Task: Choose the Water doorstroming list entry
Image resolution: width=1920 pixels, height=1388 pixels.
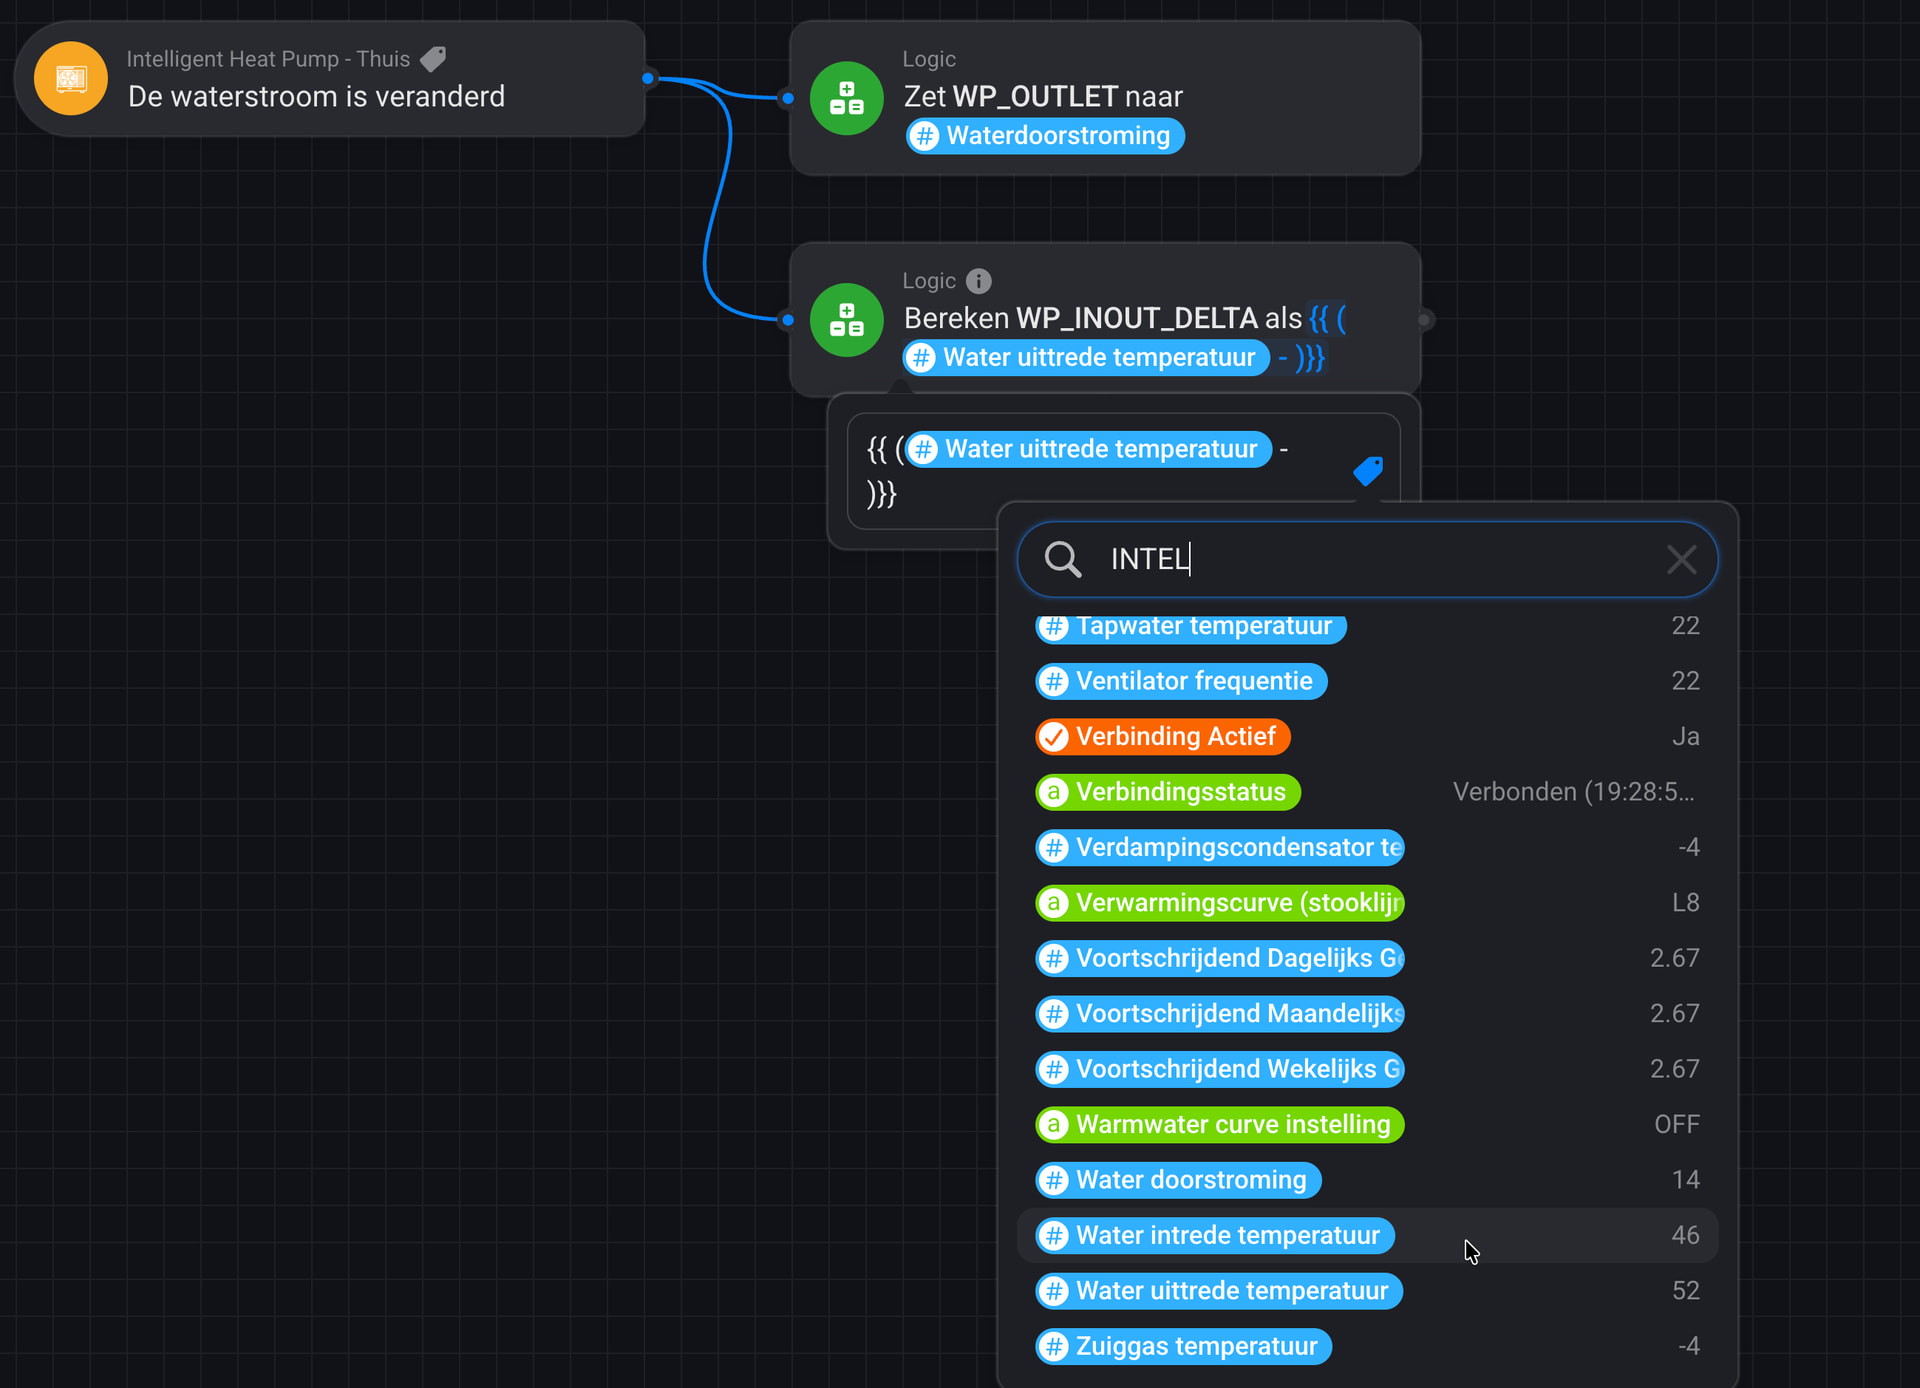Action: 1178,1180
